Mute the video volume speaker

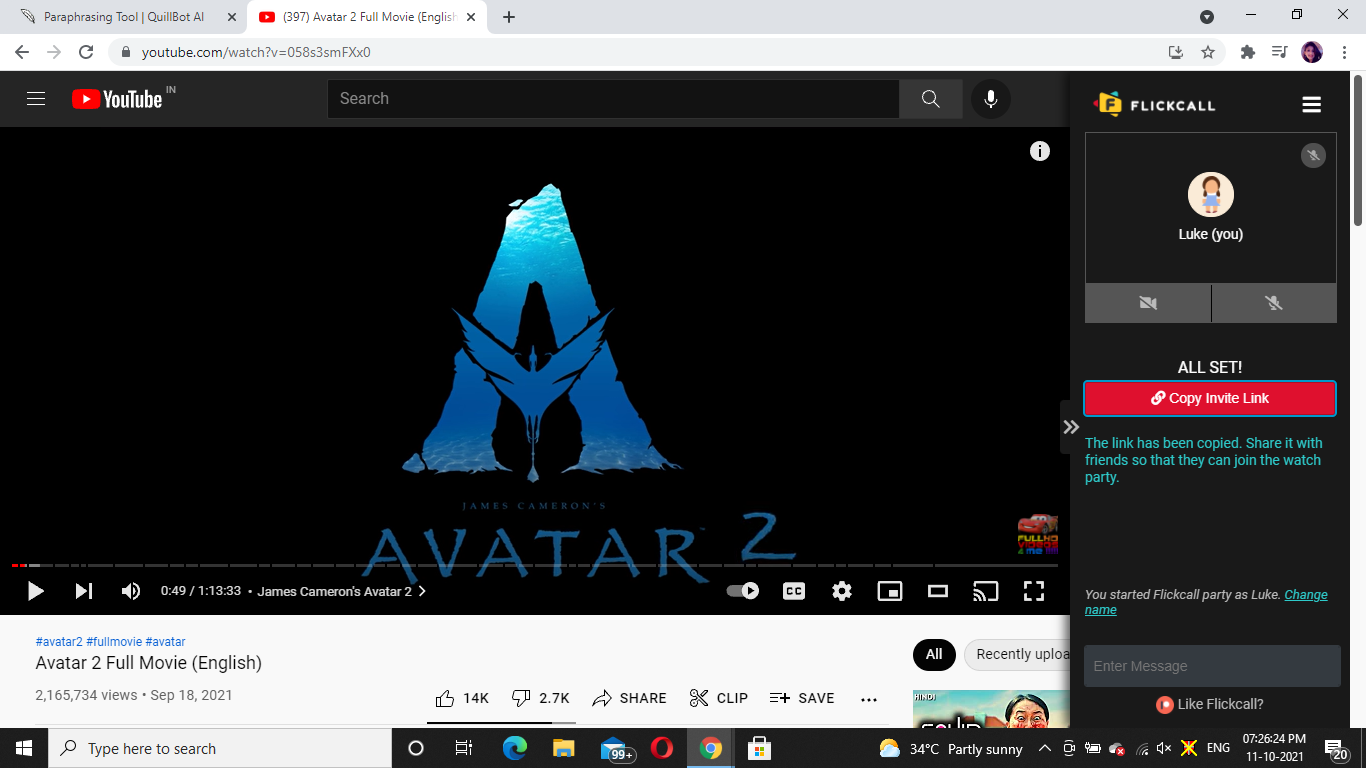coord(131,591)
